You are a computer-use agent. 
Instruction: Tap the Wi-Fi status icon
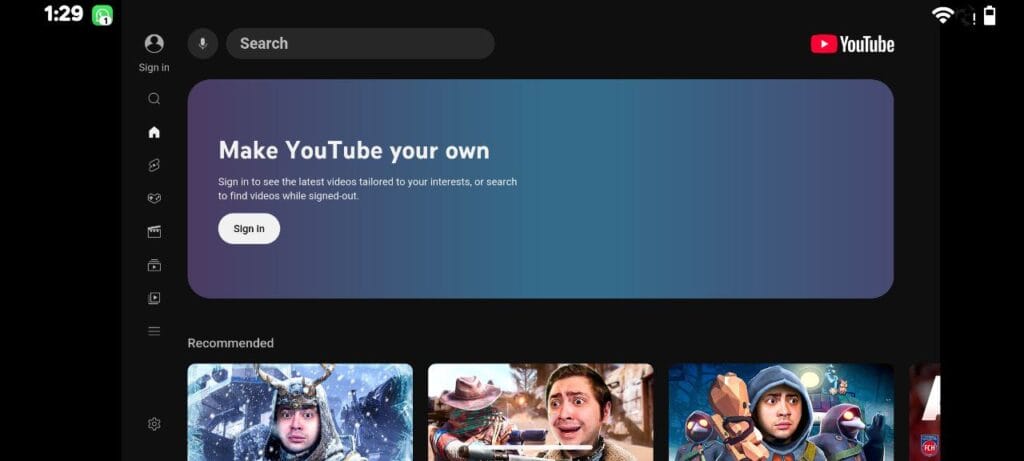[x=942, y=15]
